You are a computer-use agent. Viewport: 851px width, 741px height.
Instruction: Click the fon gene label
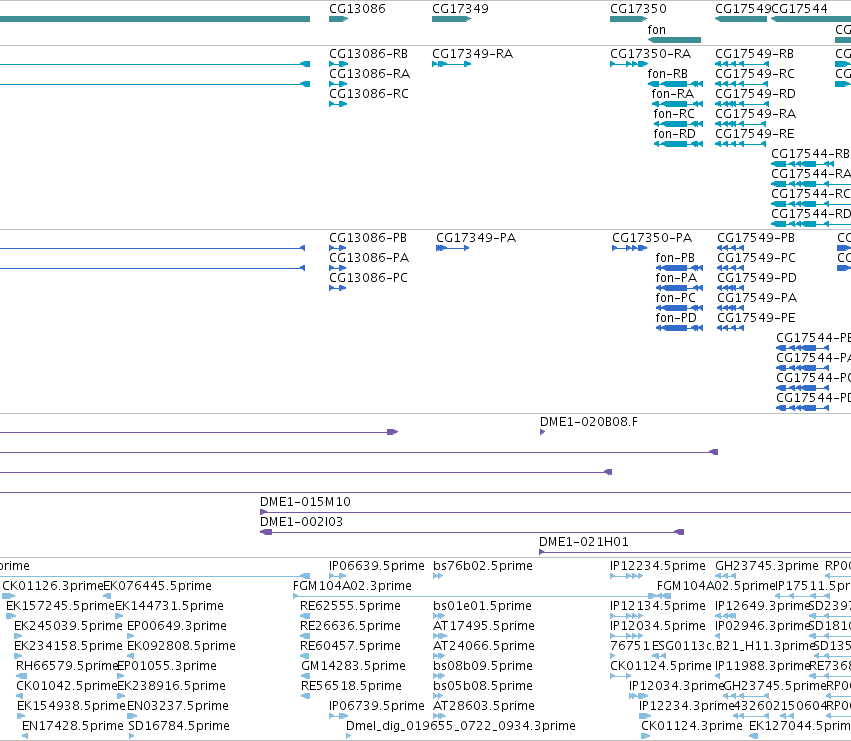656,30
